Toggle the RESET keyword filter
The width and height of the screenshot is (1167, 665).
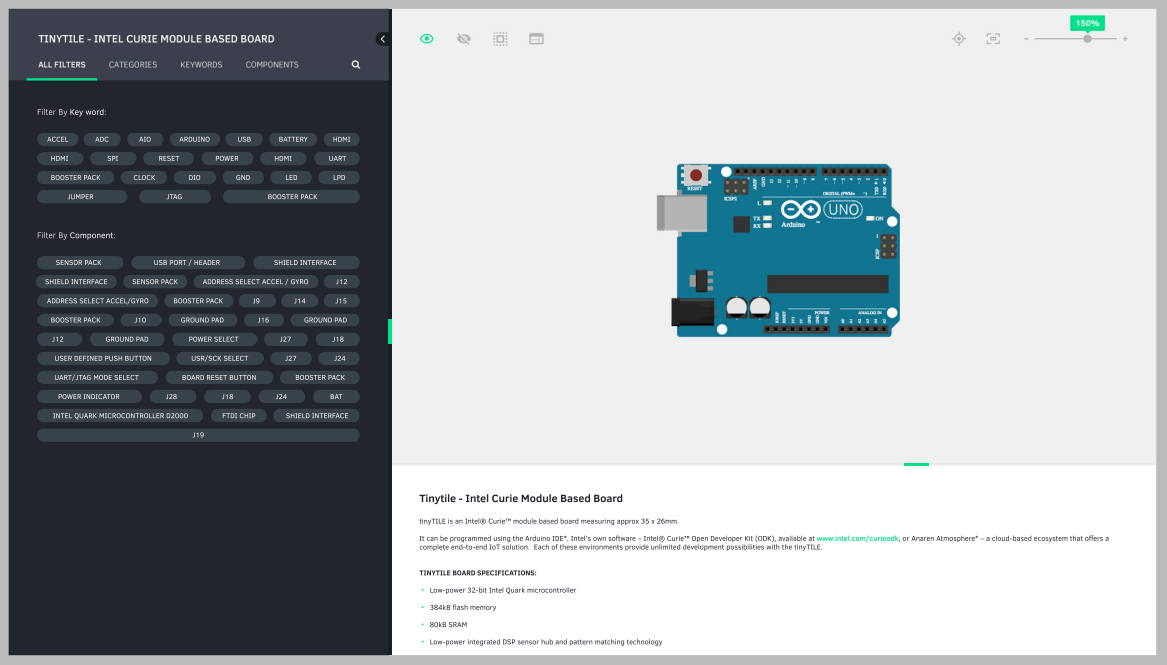(x=169, y=158)
